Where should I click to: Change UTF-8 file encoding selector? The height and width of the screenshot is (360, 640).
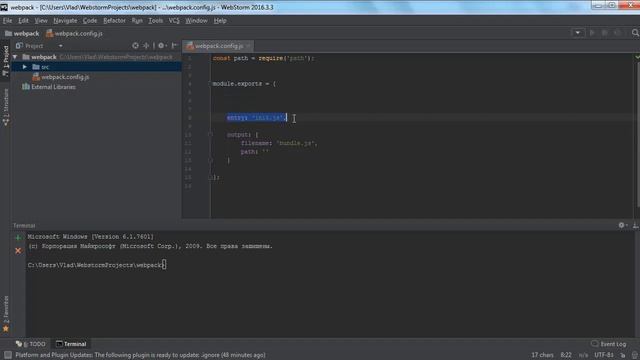[x=604, y=355]
